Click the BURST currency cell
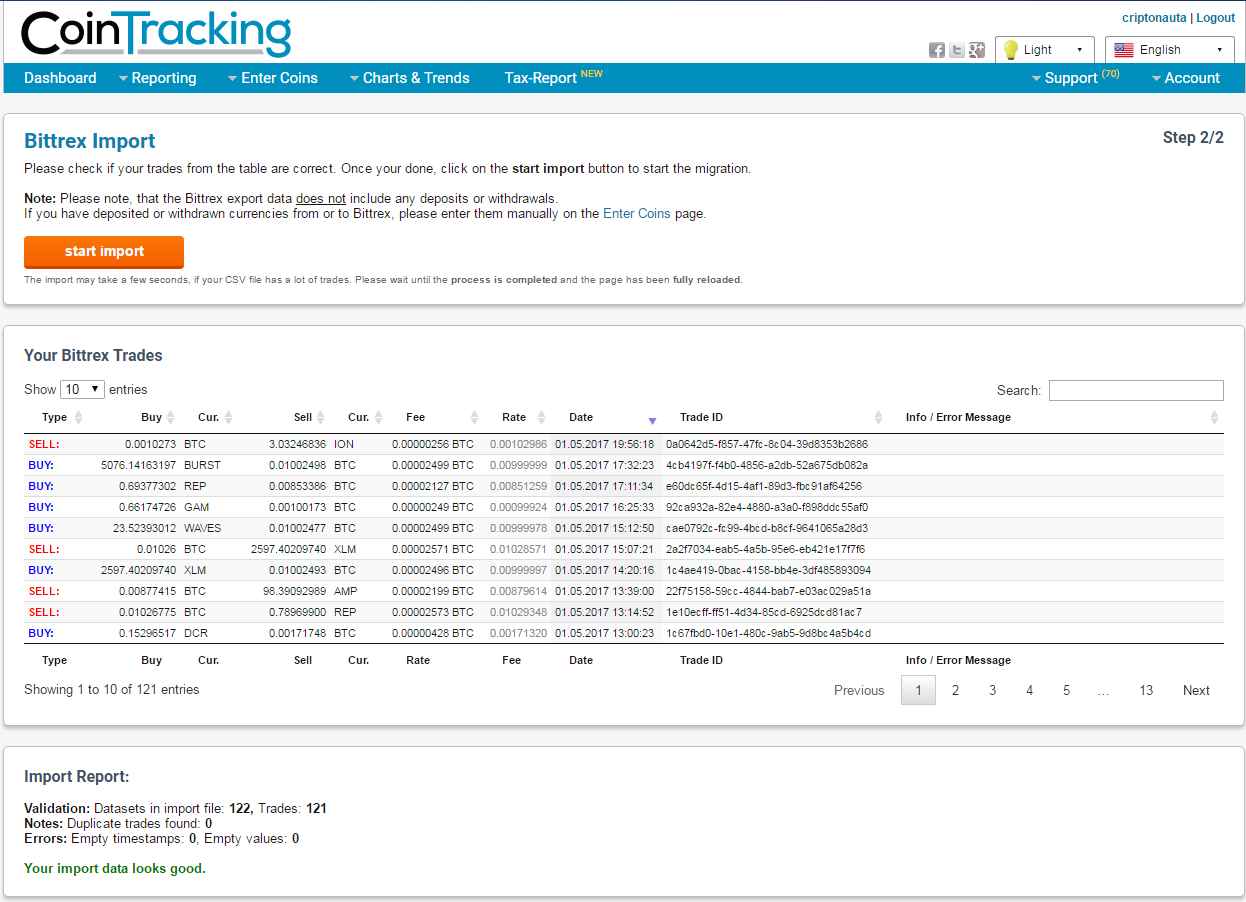 202,465
